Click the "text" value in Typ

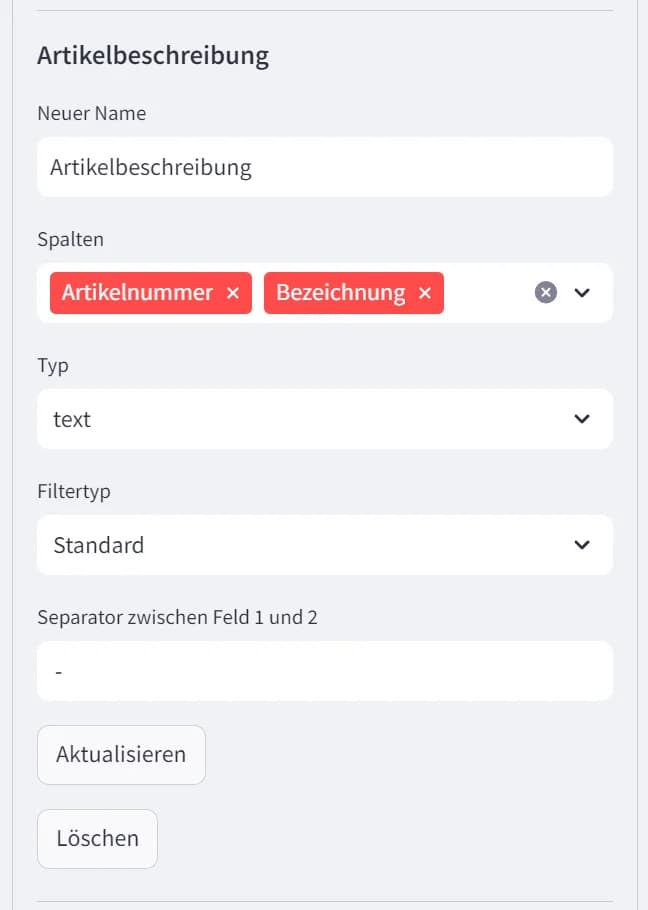click(72, 420)
